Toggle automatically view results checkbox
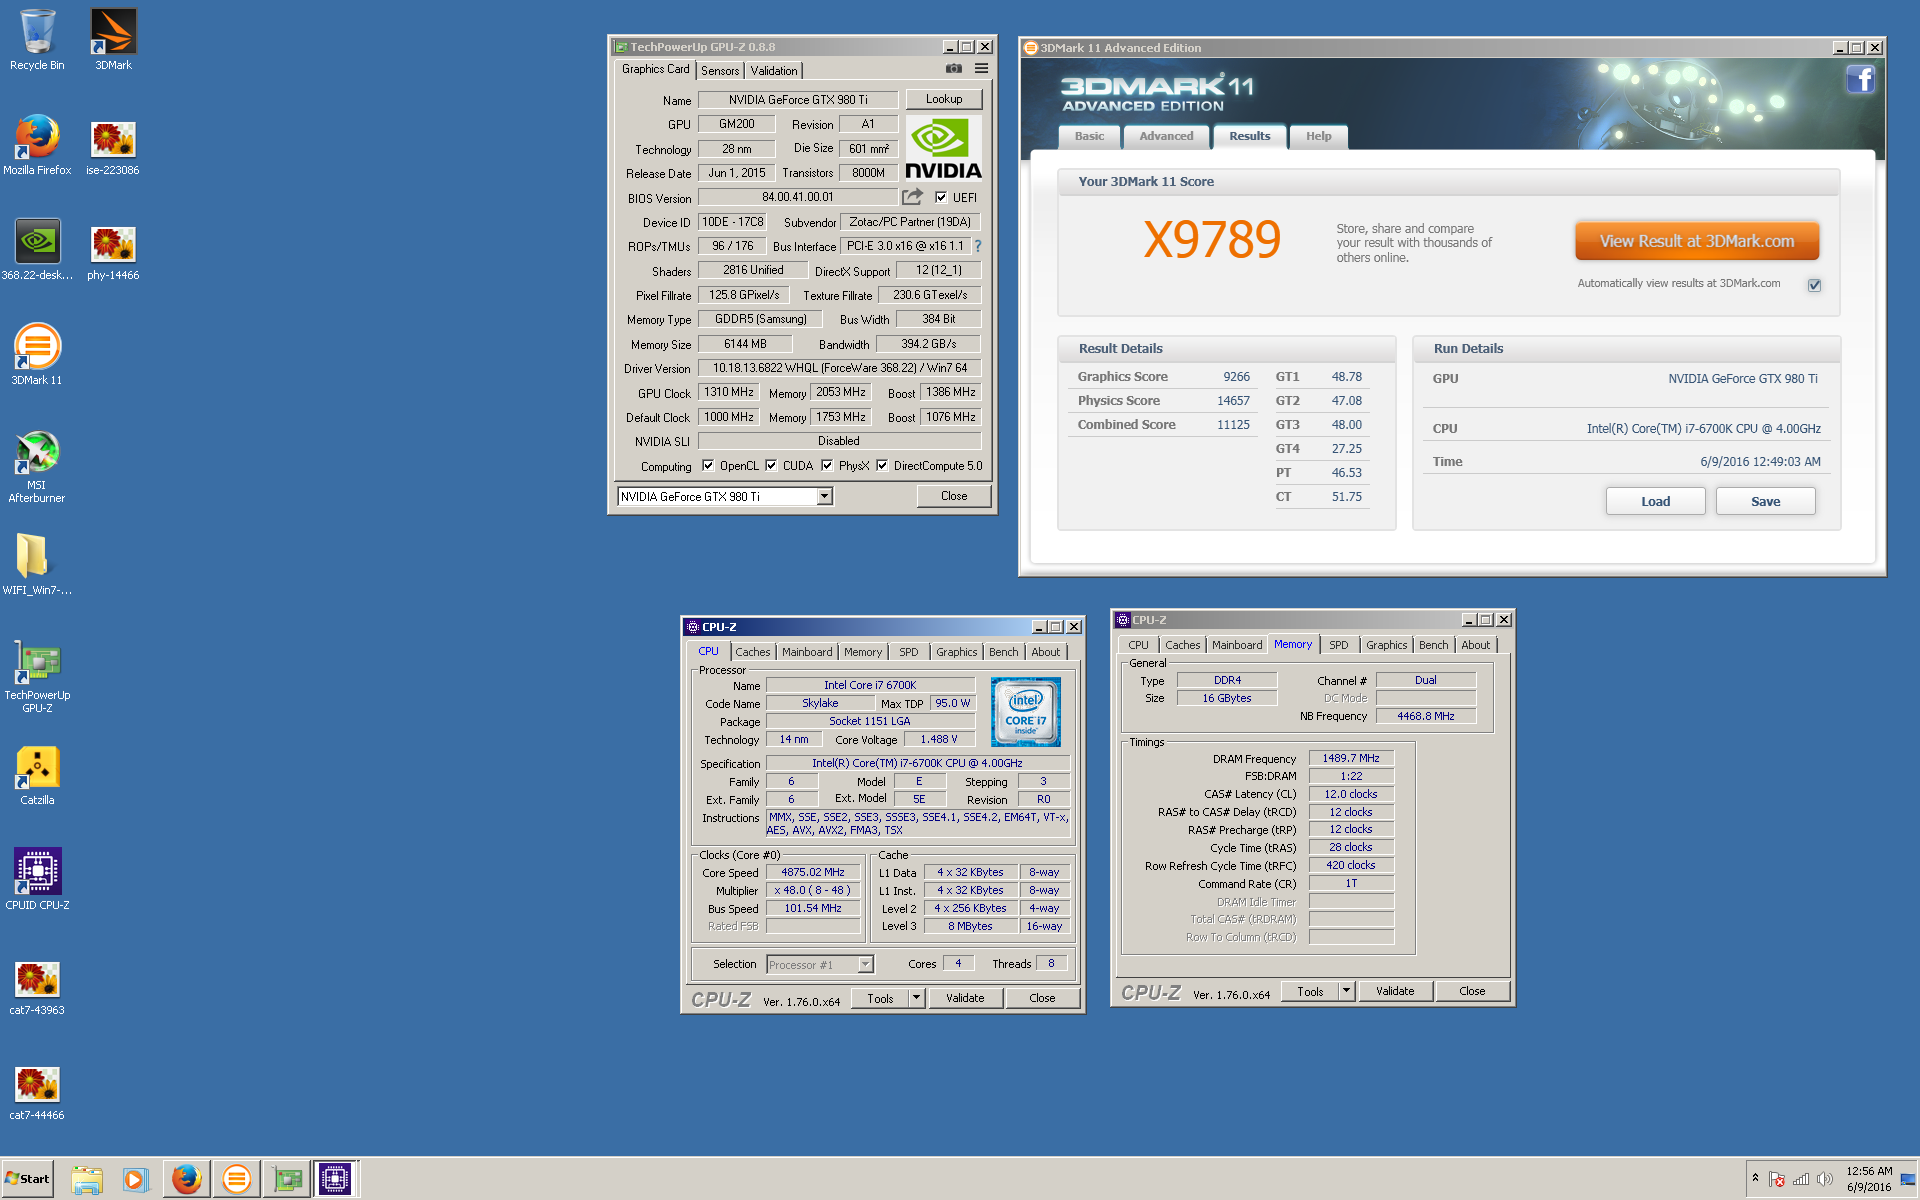Screen dimensions: 1920x1200 point(1814,285)
